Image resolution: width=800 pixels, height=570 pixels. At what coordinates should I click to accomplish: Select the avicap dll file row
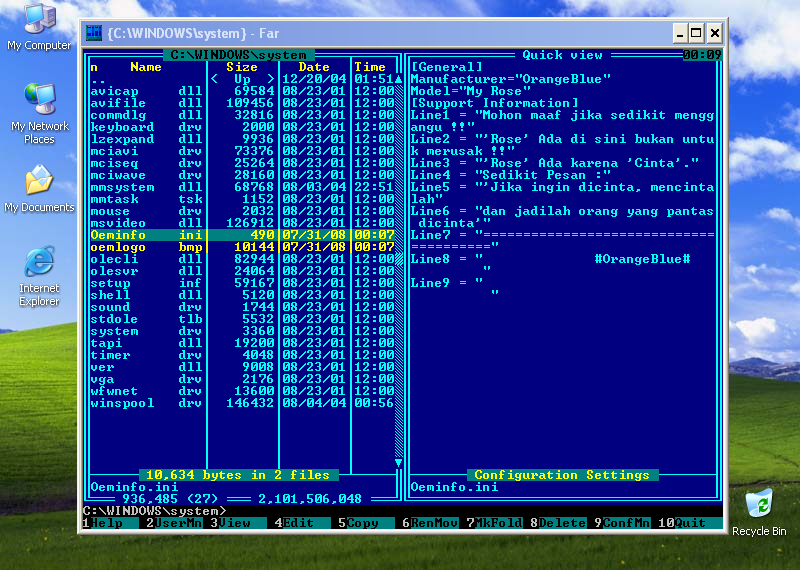242,91
